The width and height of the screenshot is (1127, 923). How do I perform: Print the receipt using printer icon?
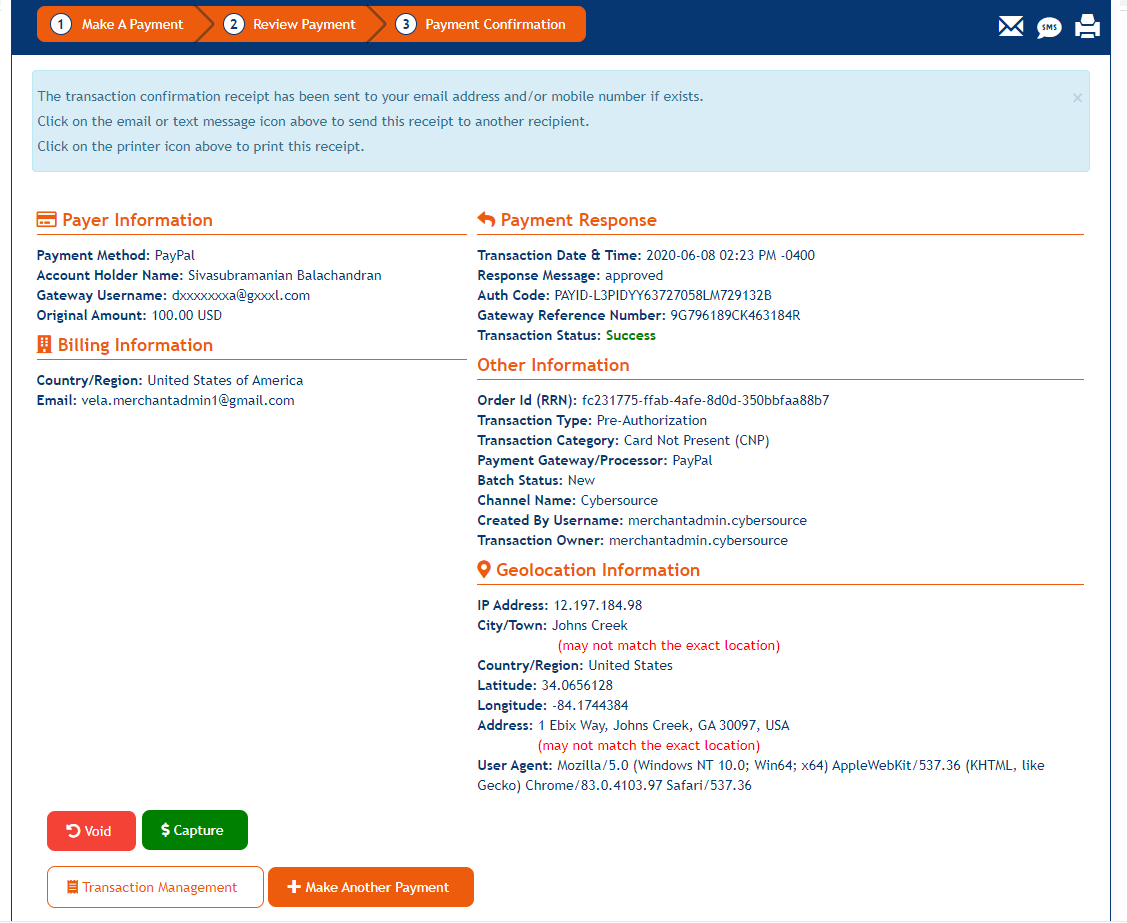pyautogui.click(x=1087, y=27)
